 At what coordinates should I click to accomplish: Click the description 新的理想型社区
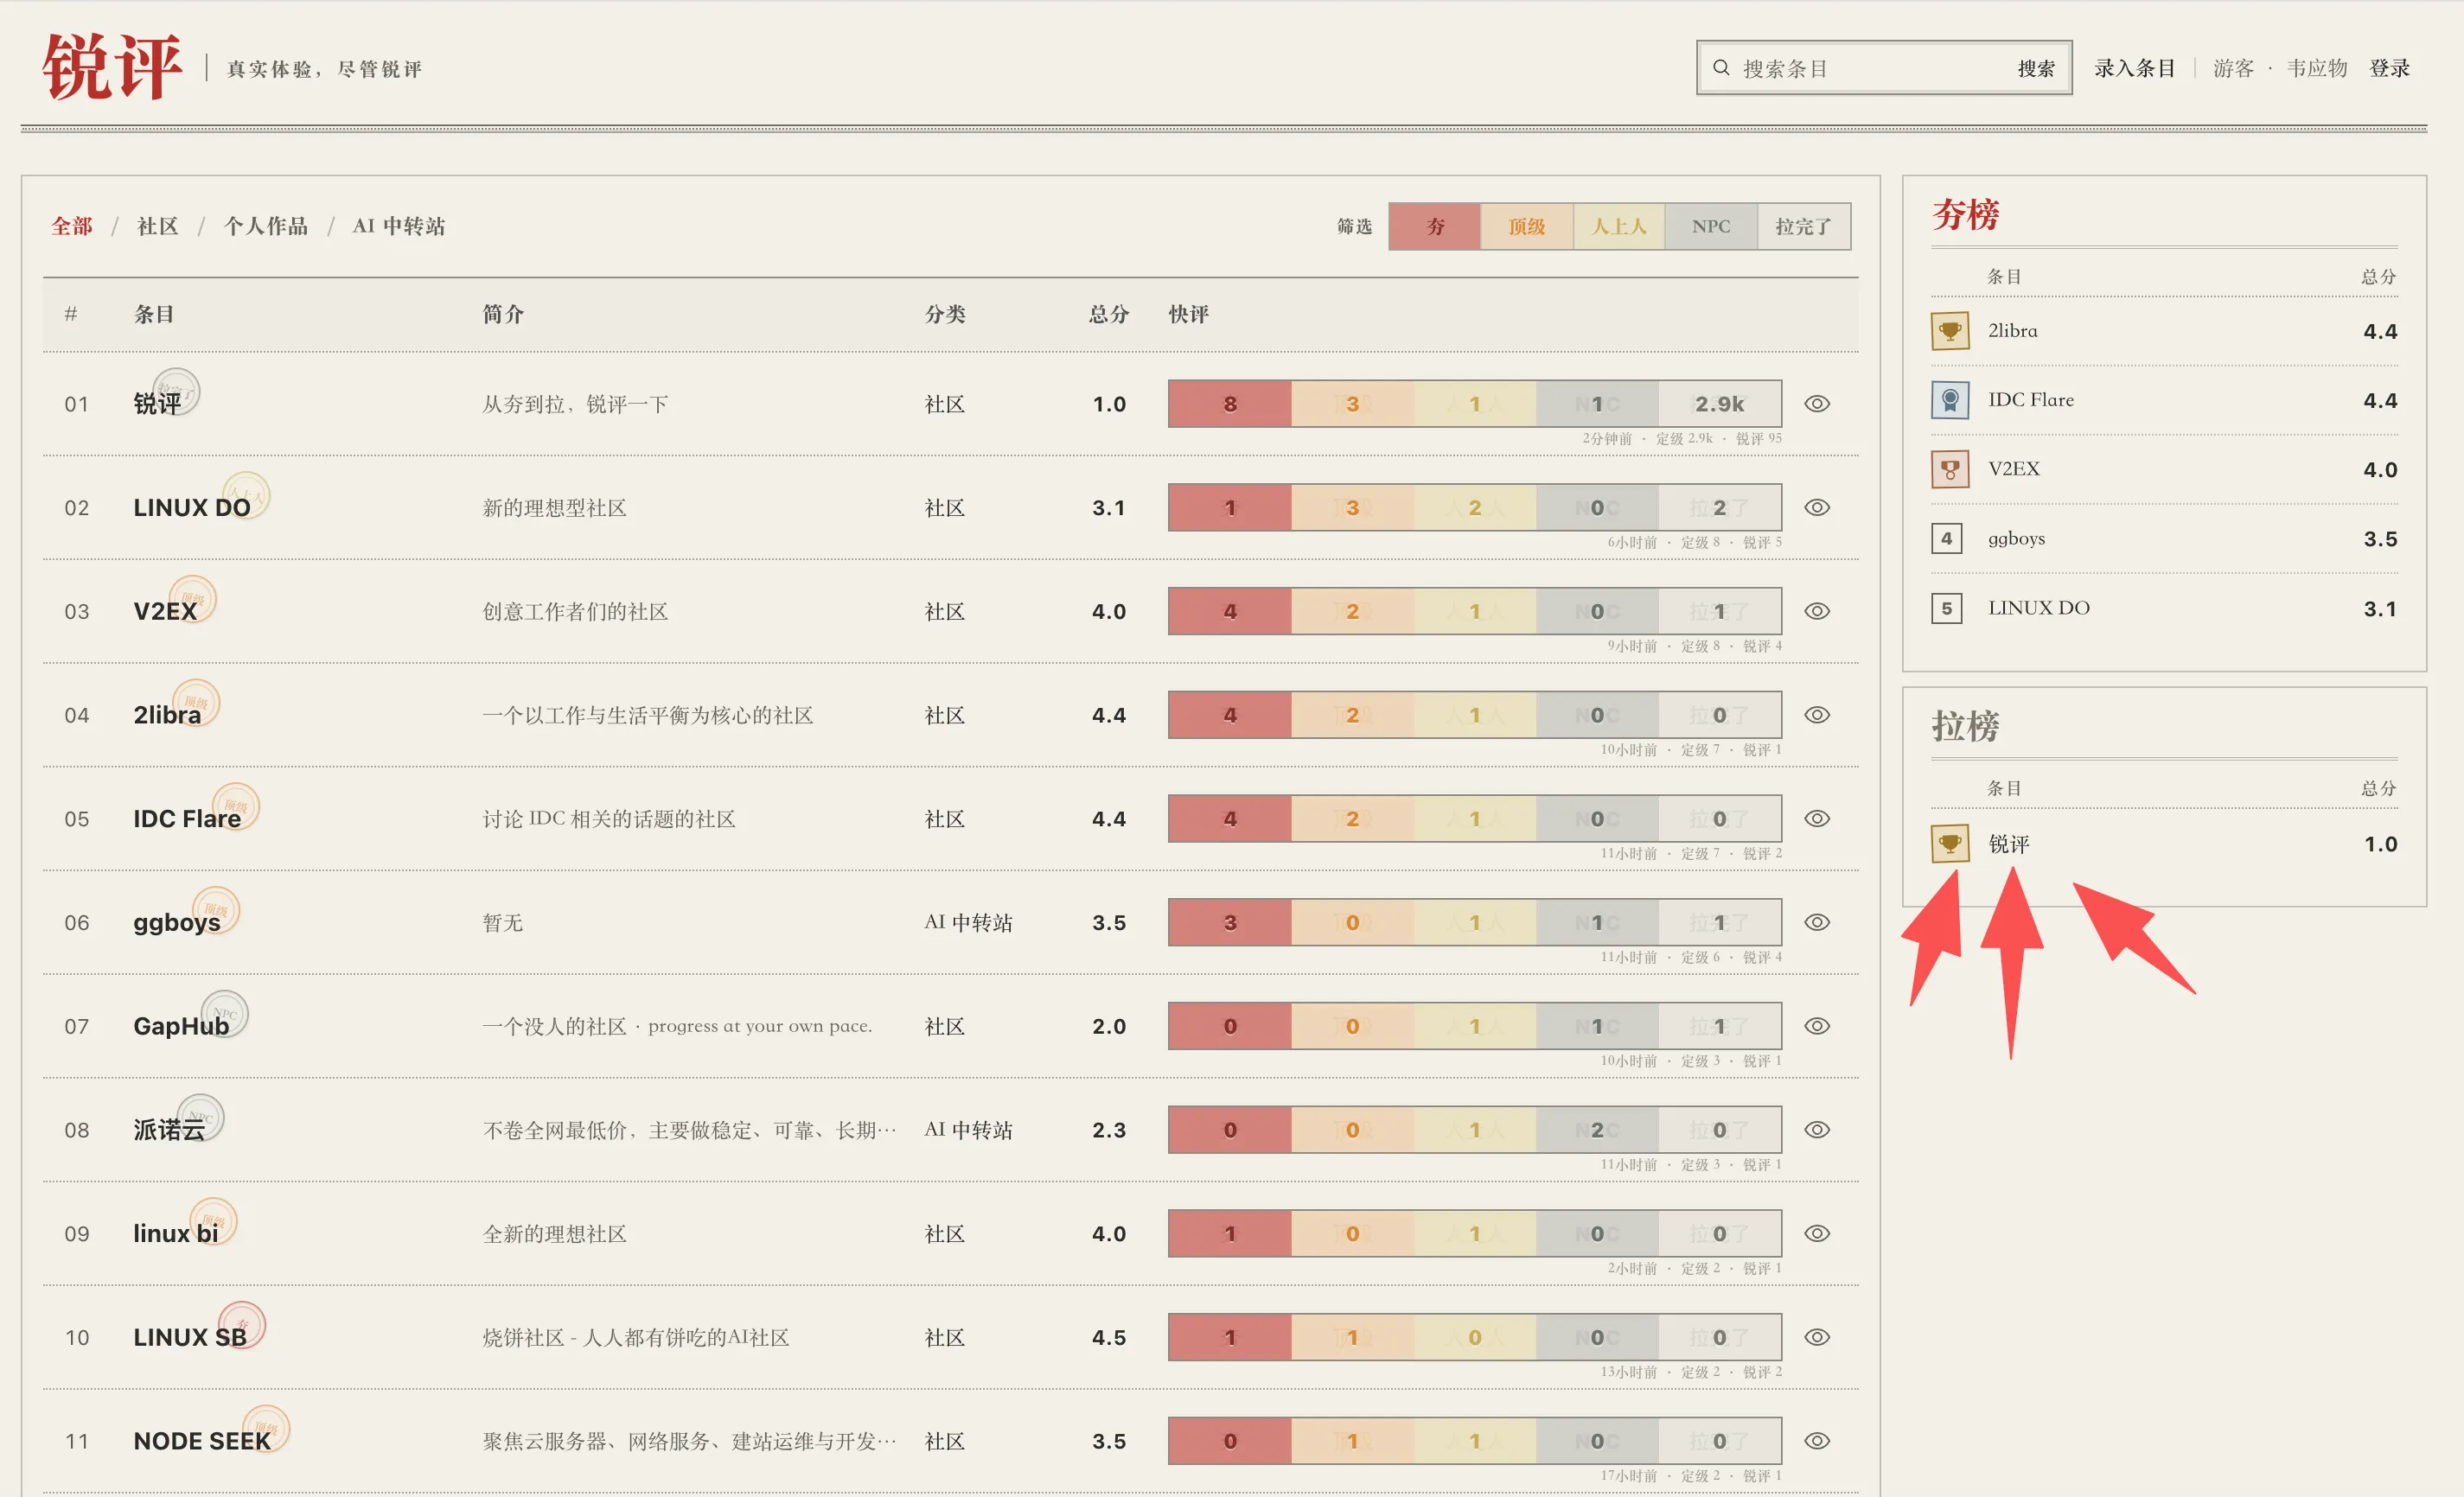click(x=554, y=508)
